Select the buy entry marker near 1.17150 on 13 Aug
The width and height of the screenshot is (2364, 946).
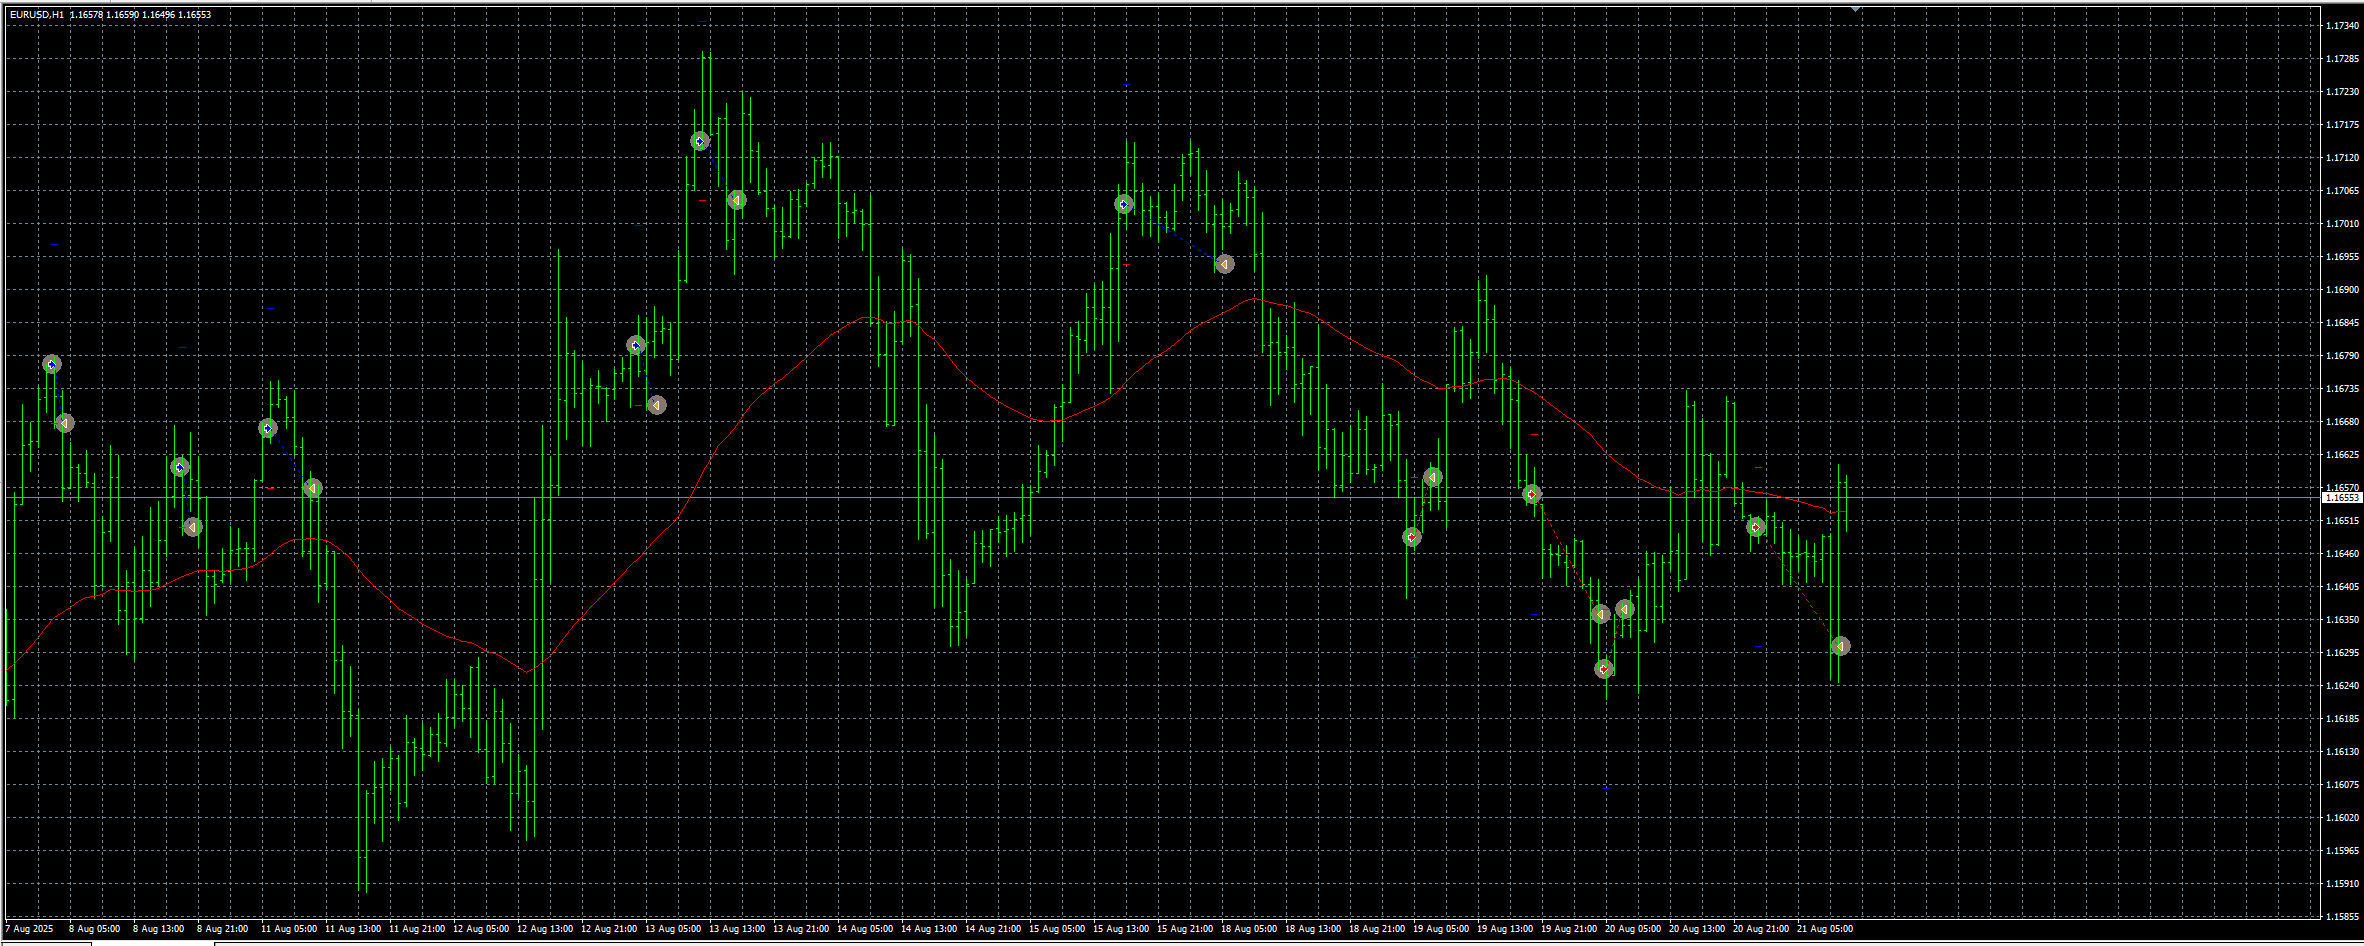[x=700, y=141]
